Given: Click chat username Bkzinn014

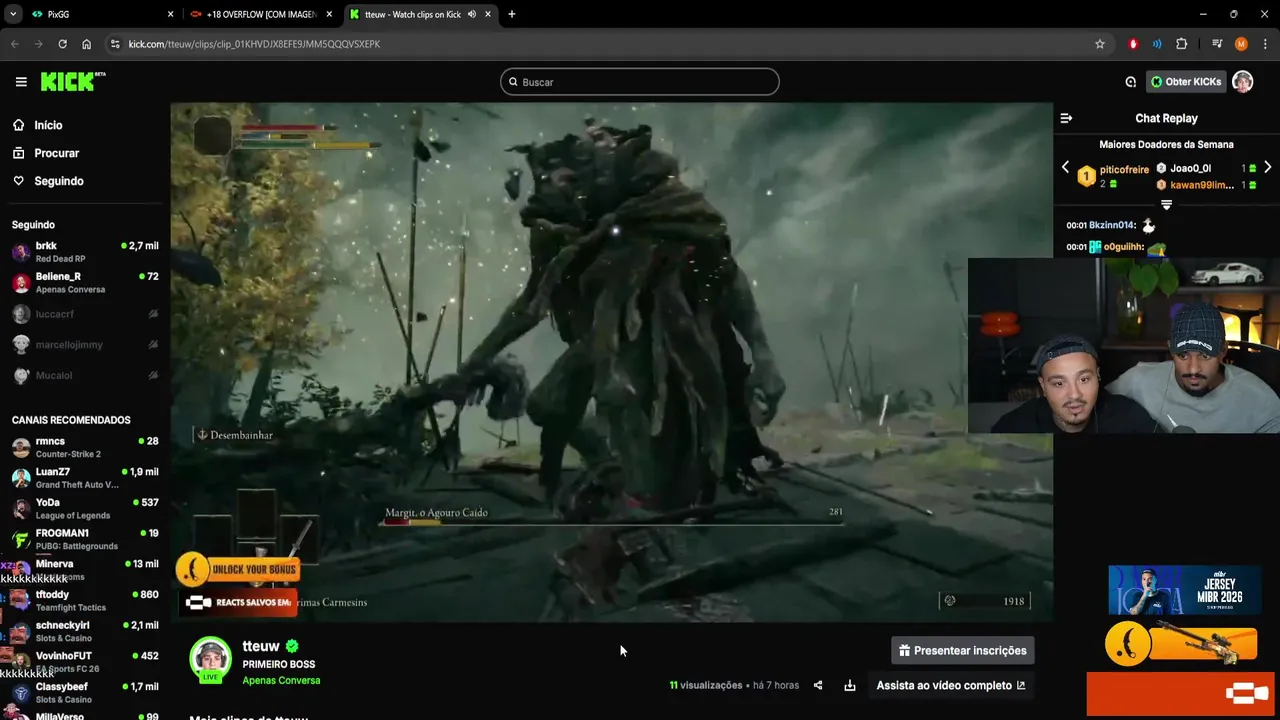Looking at the screenshot, I should pos(1112,225).
